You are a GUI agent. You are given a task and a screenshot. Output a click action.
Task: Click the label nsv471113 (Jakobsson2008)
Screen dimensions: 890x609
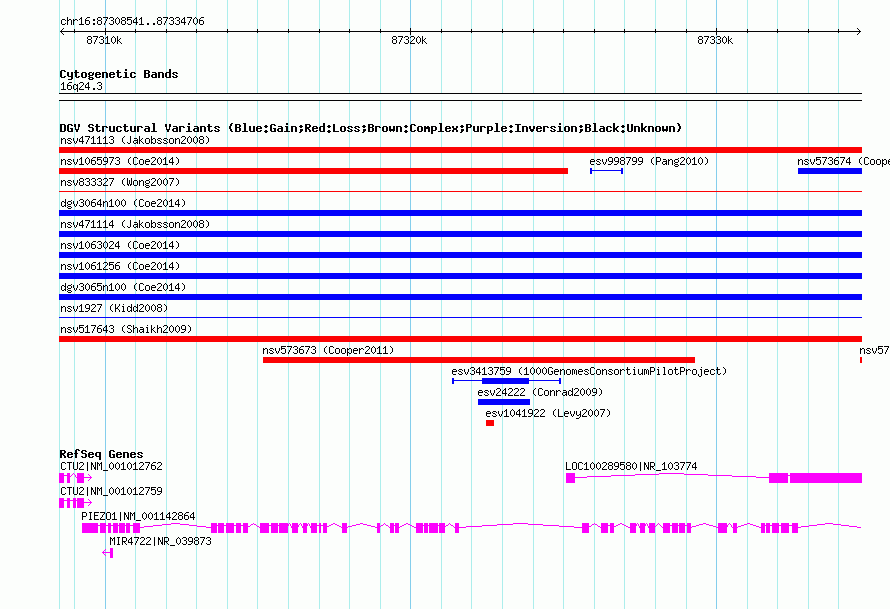(x=135, y=140)
